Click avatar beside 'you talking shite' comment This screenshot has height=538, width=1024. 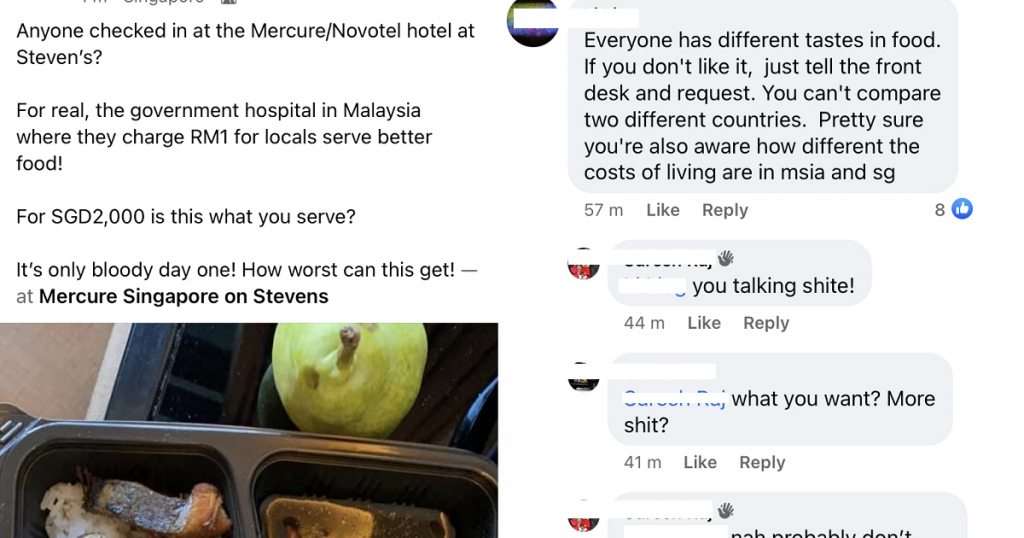click(x=584, y=264)
